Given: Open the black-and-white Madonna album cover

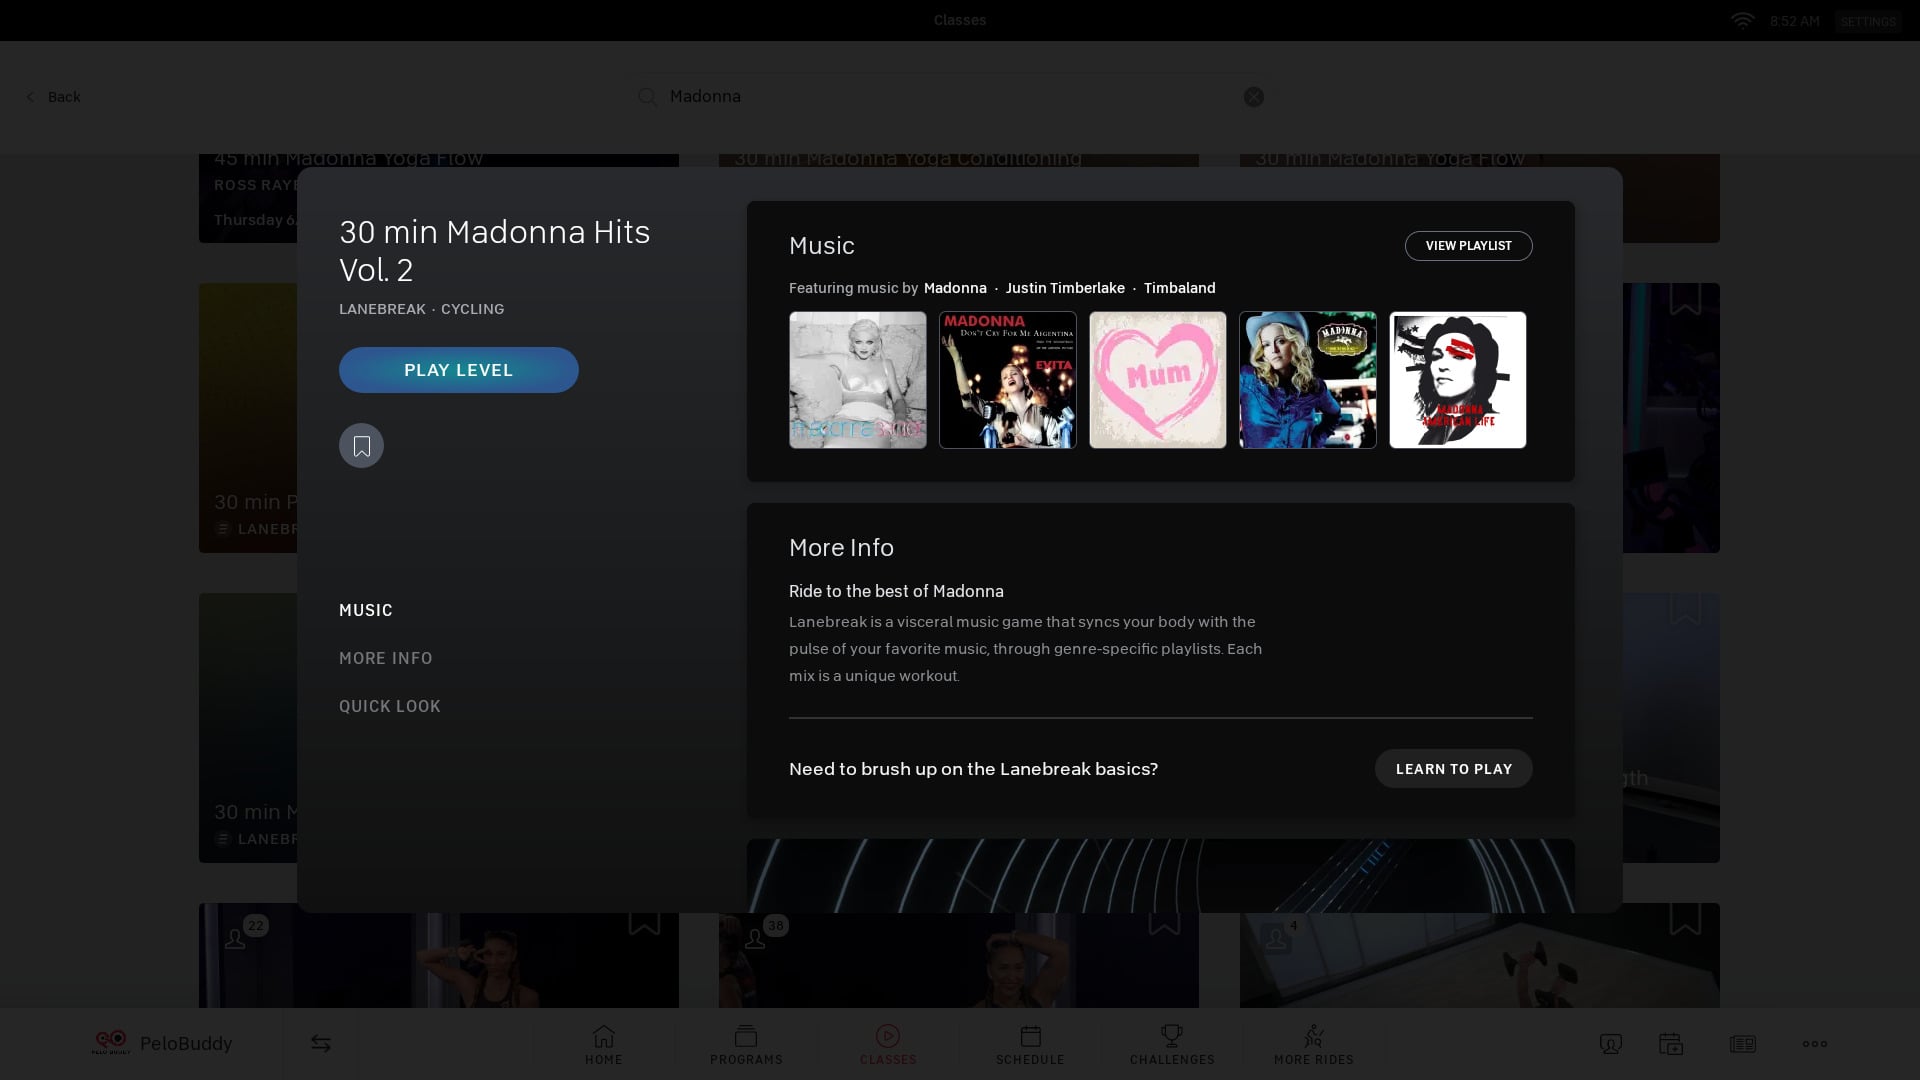Looking at the screenshot, I should click(858, 380).
